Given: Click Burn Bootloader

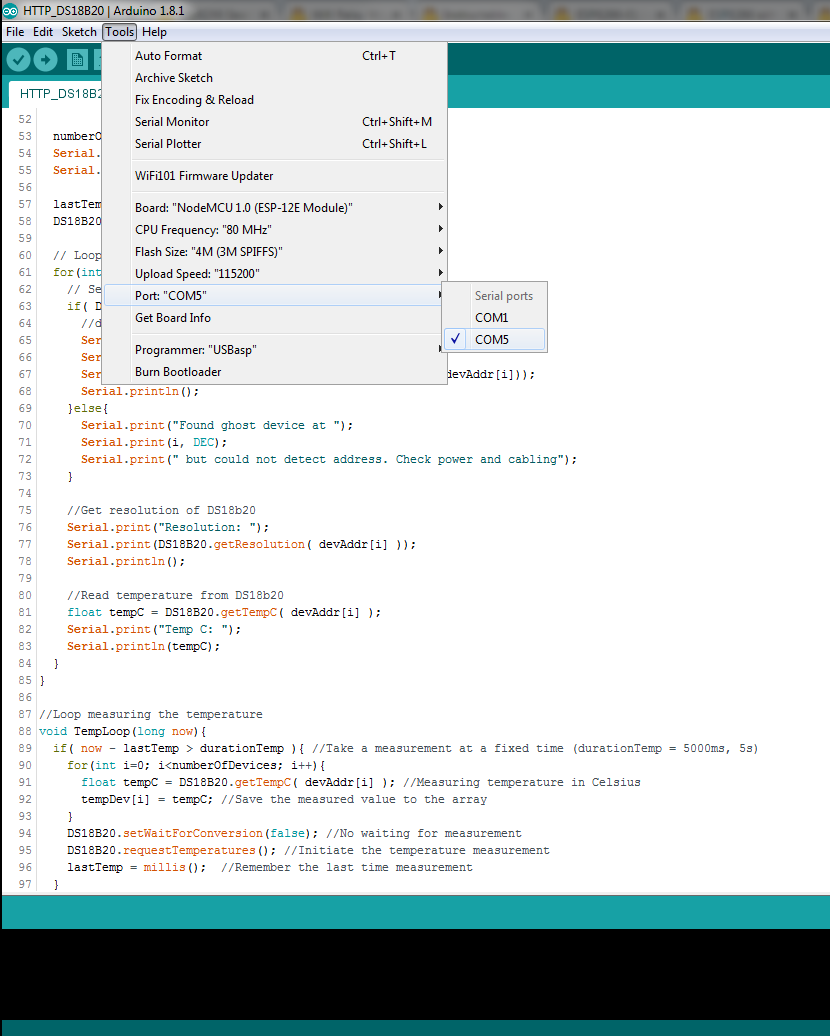Looking at the screenshot, I should [x=275, y=372].
